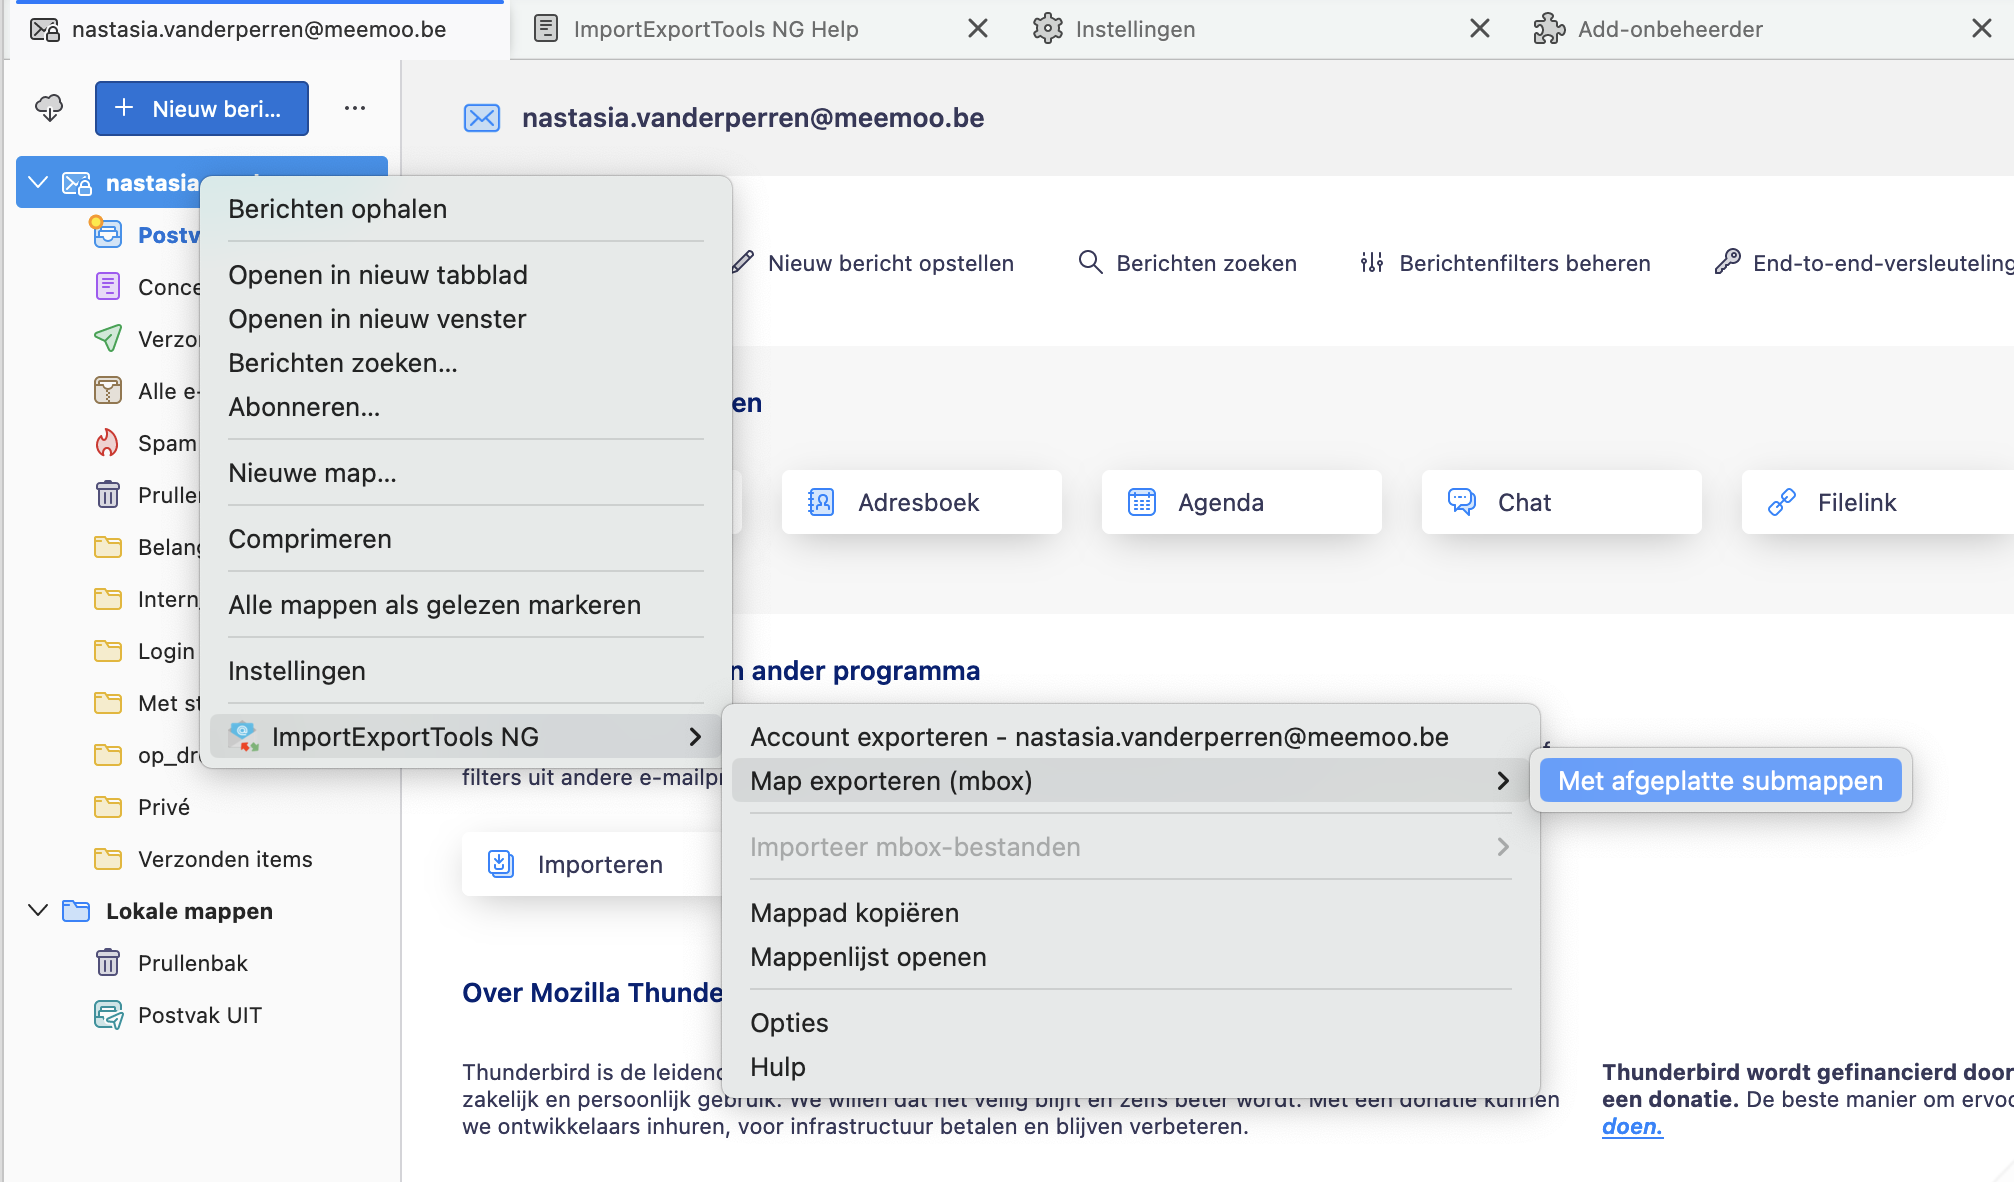Click End-to-end-versleuteling key icon
This screenshot has height=1182, width=2014.
[x=1727, y=262]
